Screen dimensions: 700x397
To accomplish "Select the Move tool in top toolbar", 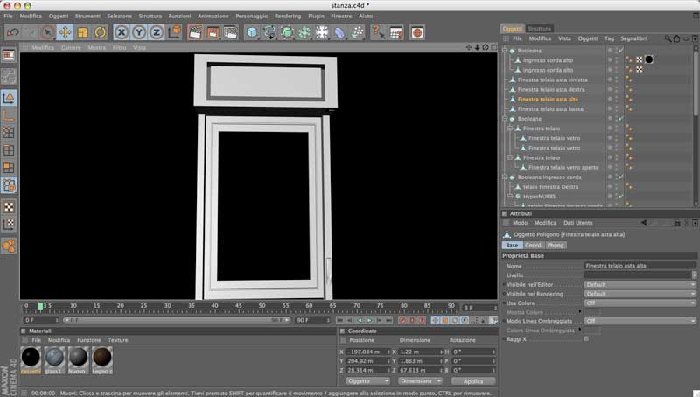I will (65, 32).
